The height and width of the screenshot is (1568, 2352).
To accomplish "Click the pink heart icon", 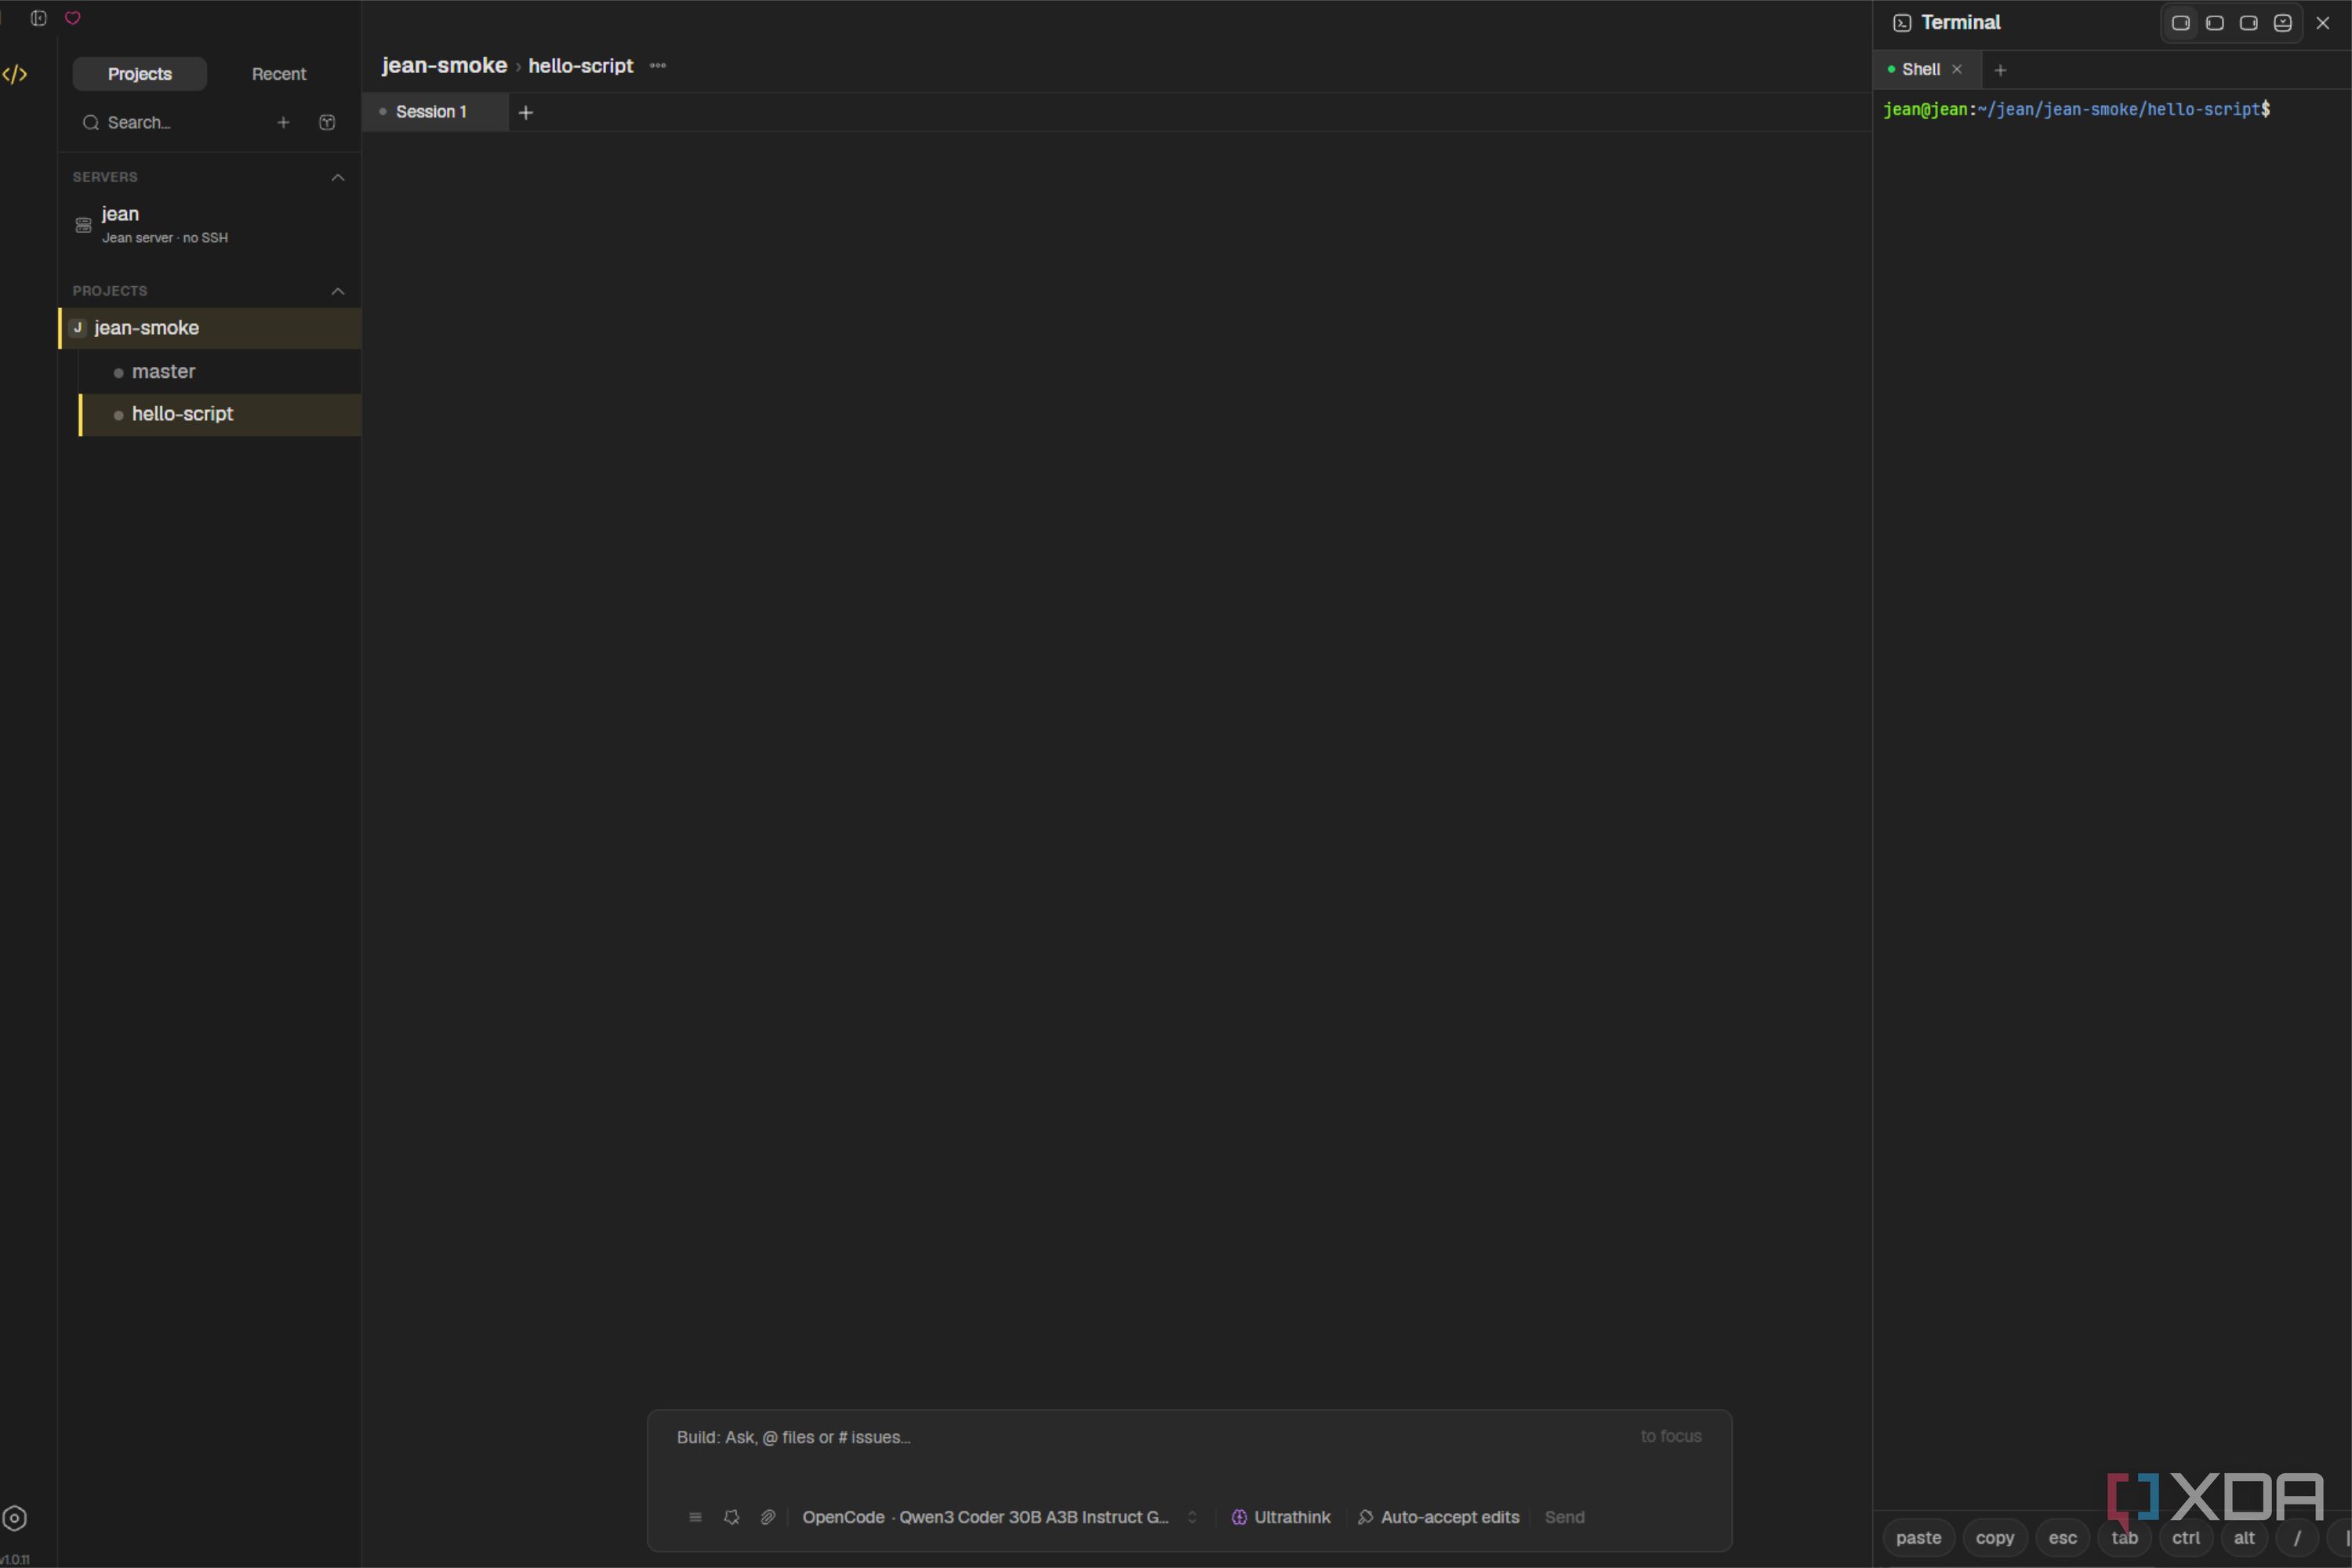I will tap(73, 18).
